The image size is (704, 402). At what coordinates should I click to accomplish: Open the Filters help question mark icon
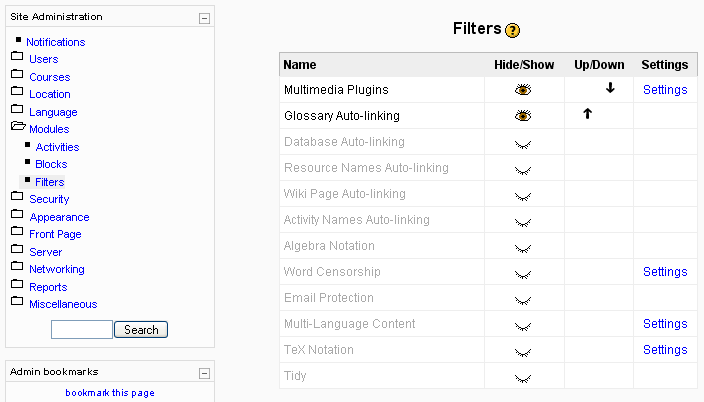click(x=513, y=31)
